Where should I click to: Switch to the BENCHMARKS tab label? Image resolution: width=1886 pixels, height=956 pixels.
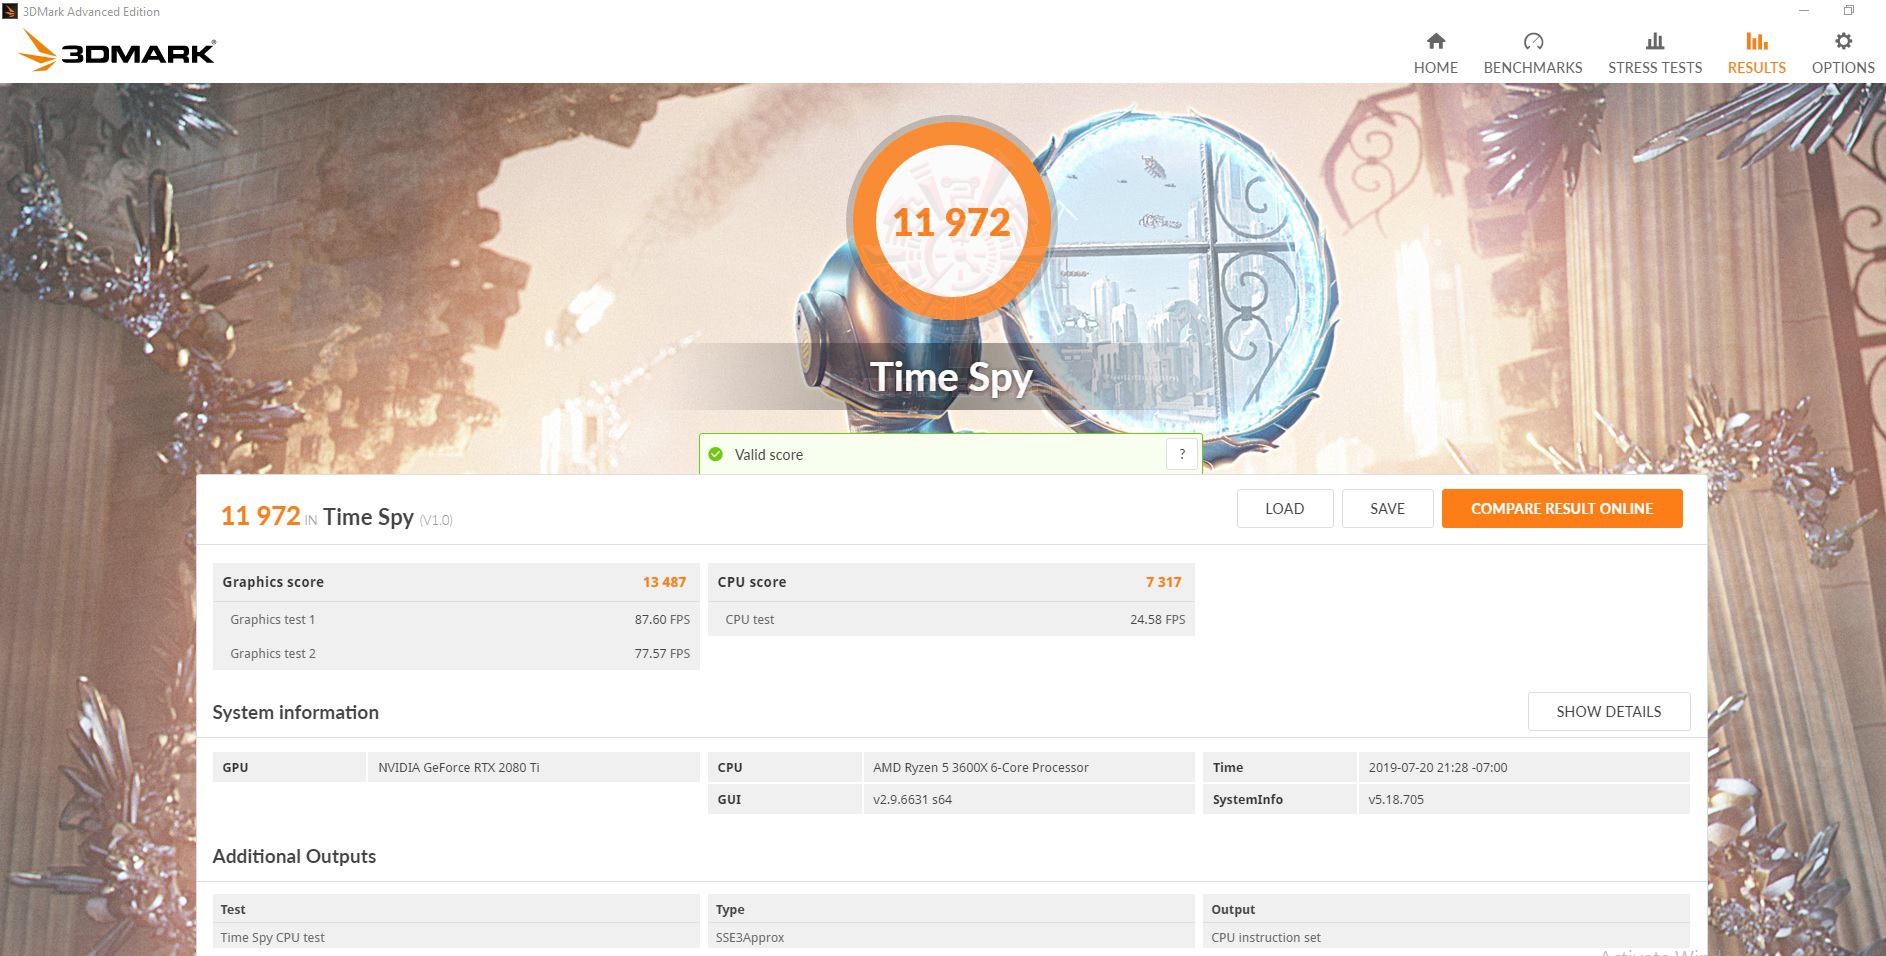[x=1533, y=67]
